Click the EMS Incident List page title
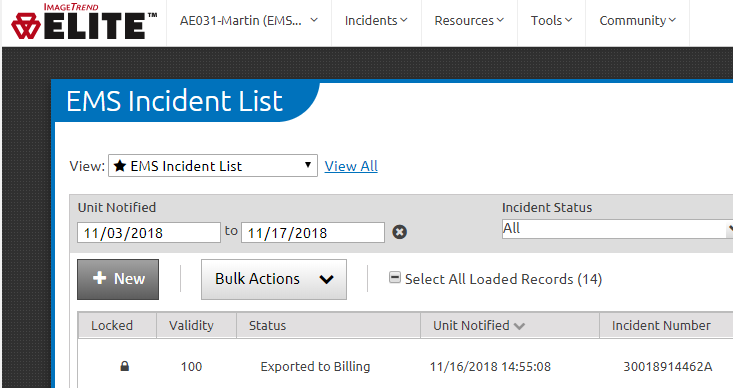This screenshot has height=388, width=733. tap(174, 101)
